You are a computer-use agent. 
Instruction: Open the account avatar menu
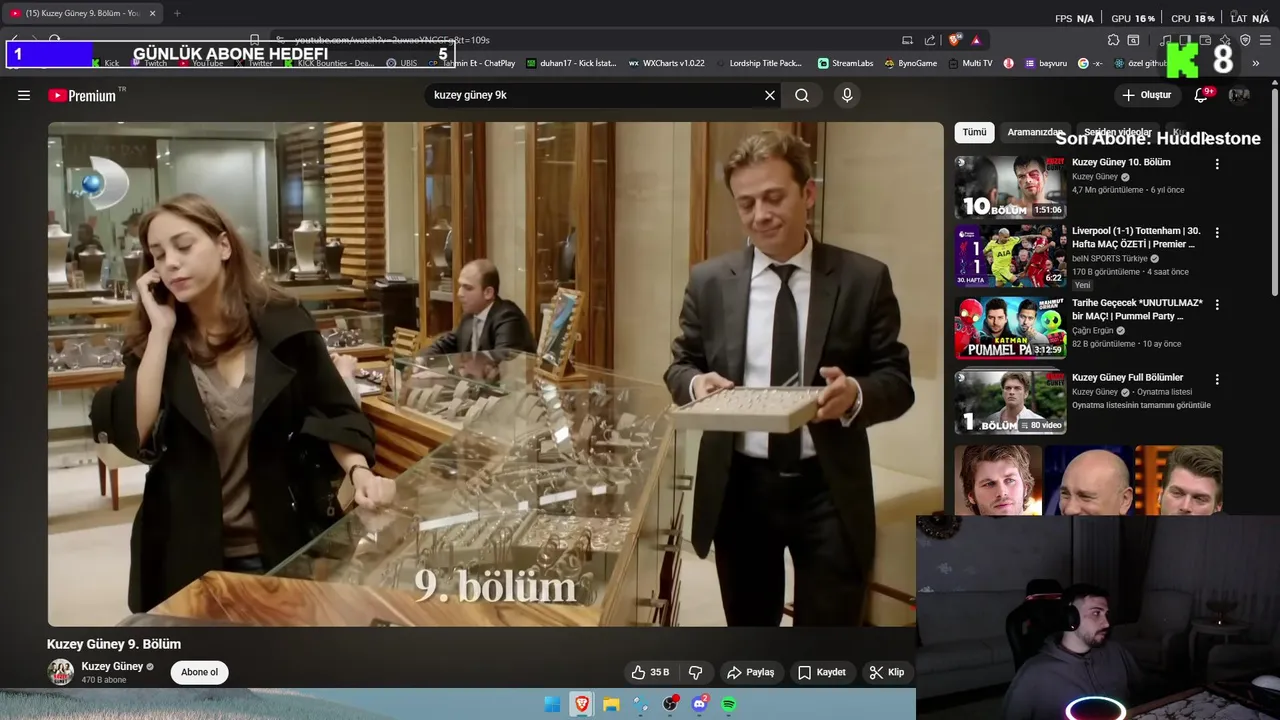1239,95
